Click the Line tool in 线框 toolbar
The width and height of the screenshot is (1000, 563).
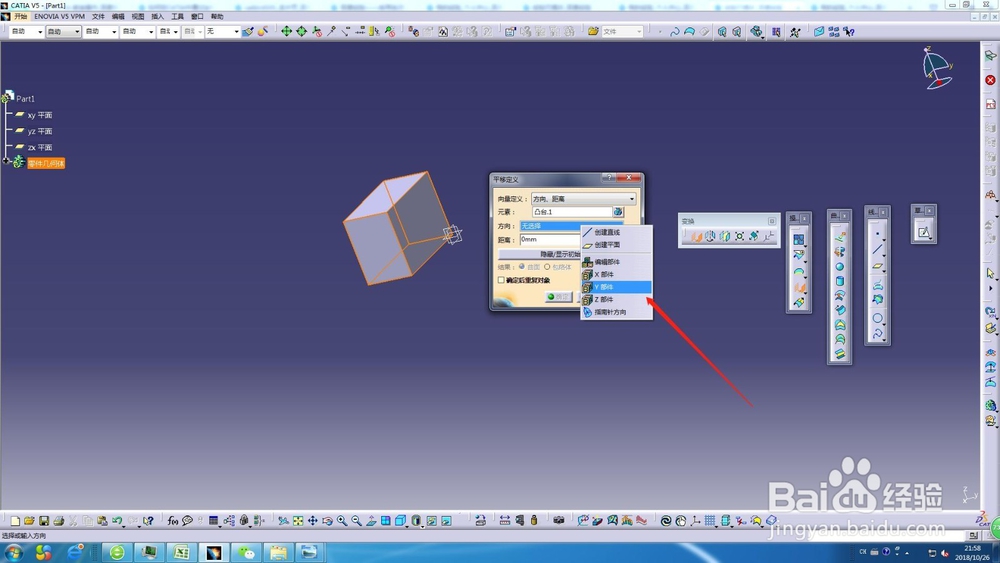click(x=878, y=250)
